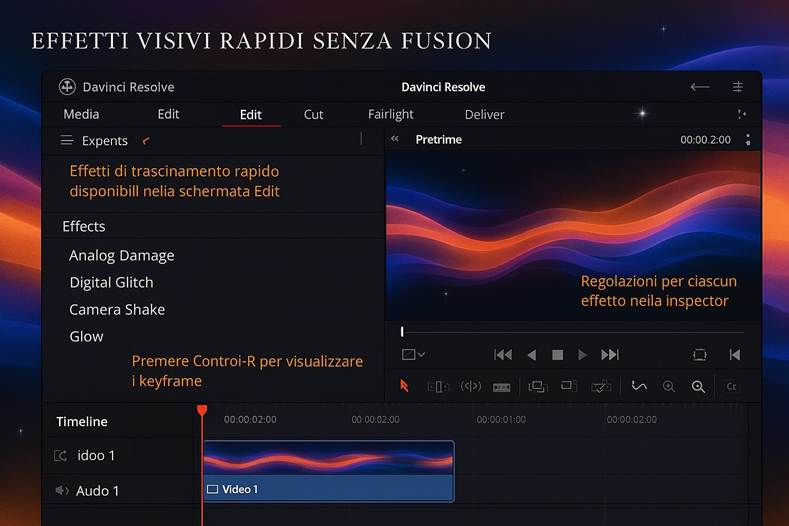Screen dimensions: 789x526
Task: Click the viewer scrubber bar playhead
Action: (402, 332)
